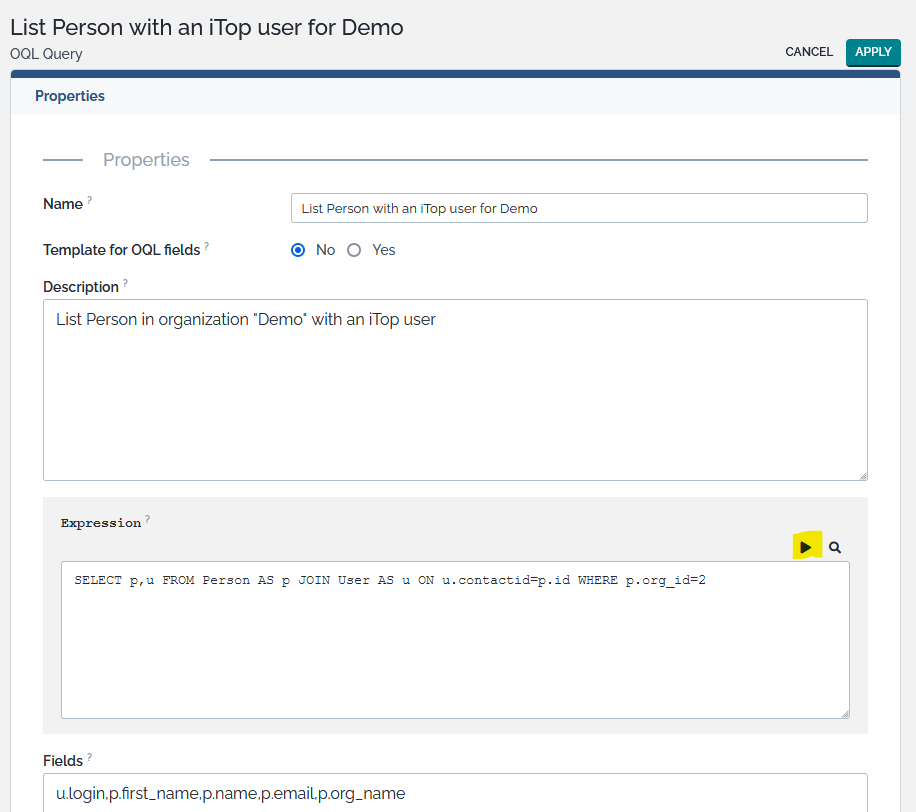Select the 'No' radio button
The image size is (916, 812).
point(298,250)
